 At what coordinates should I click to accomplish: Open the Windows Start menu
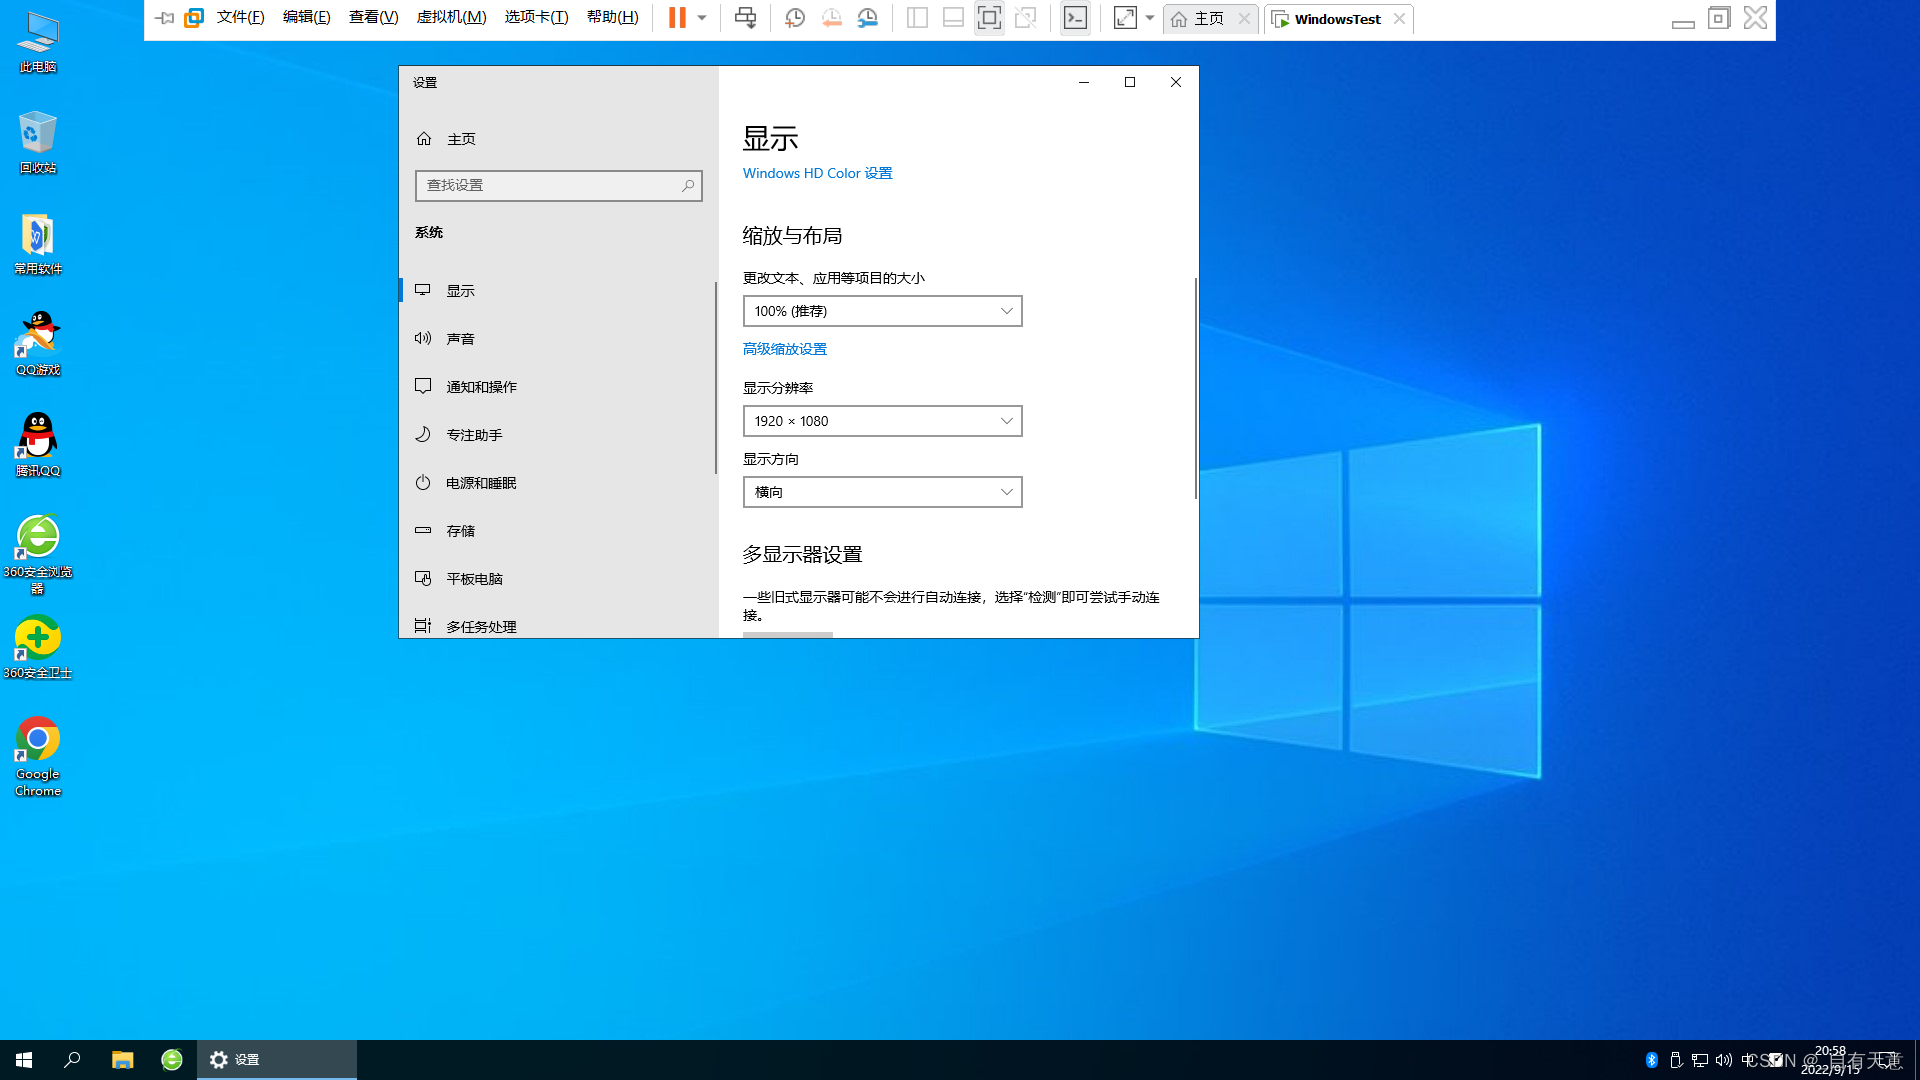pos(24,1060)
